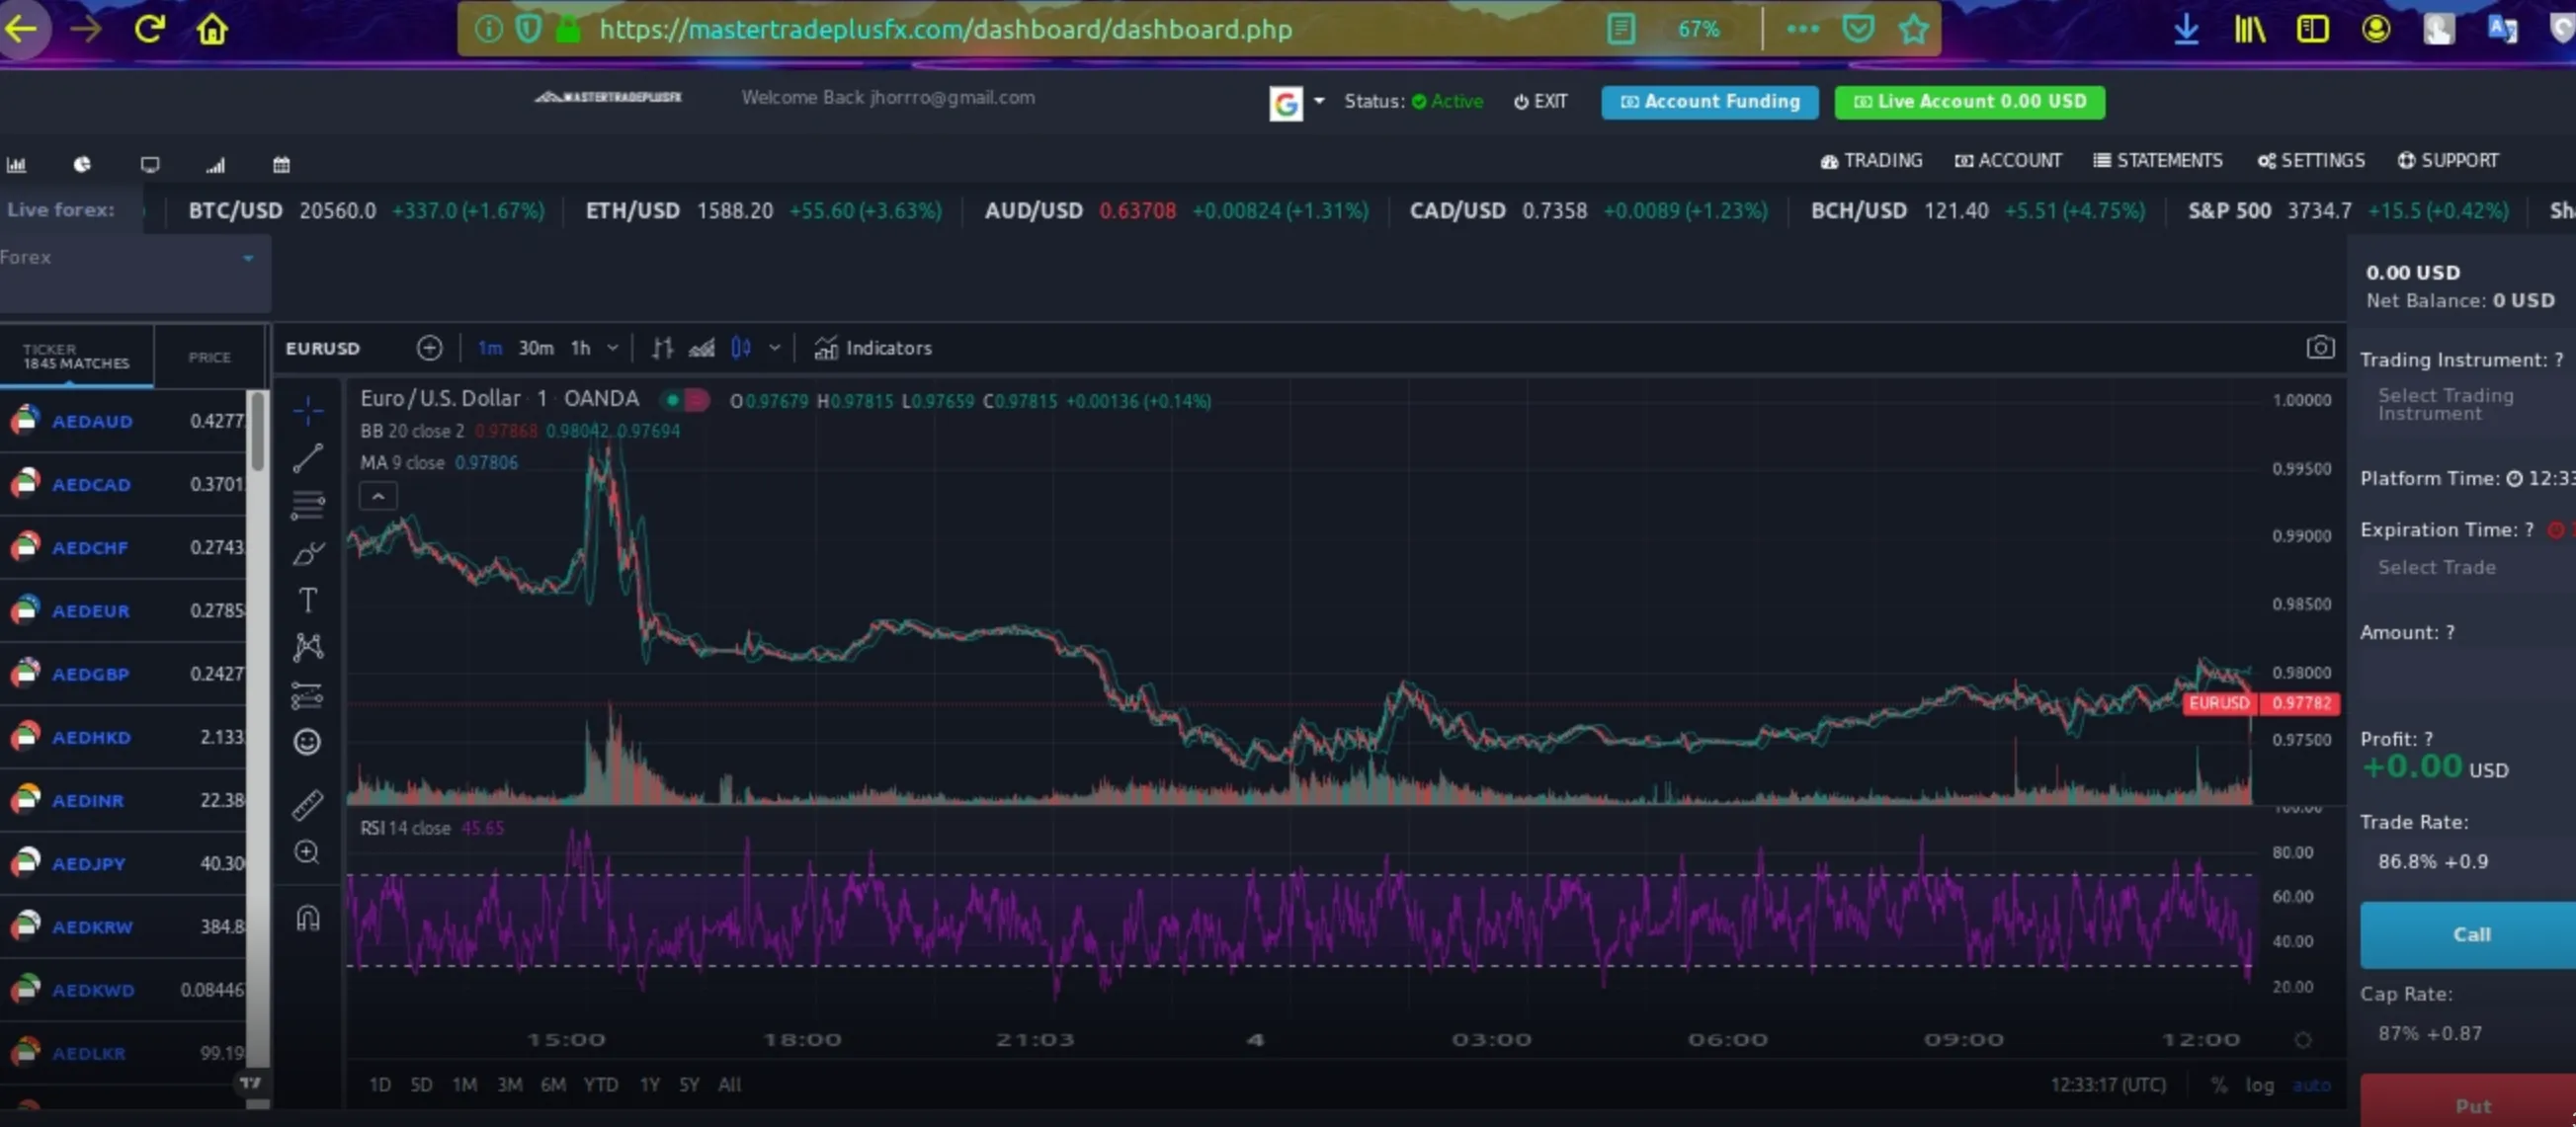This screenshot has height=1127, width=2576.
Task: Toggle magnet mode on the chart
Action: [308, 917]
